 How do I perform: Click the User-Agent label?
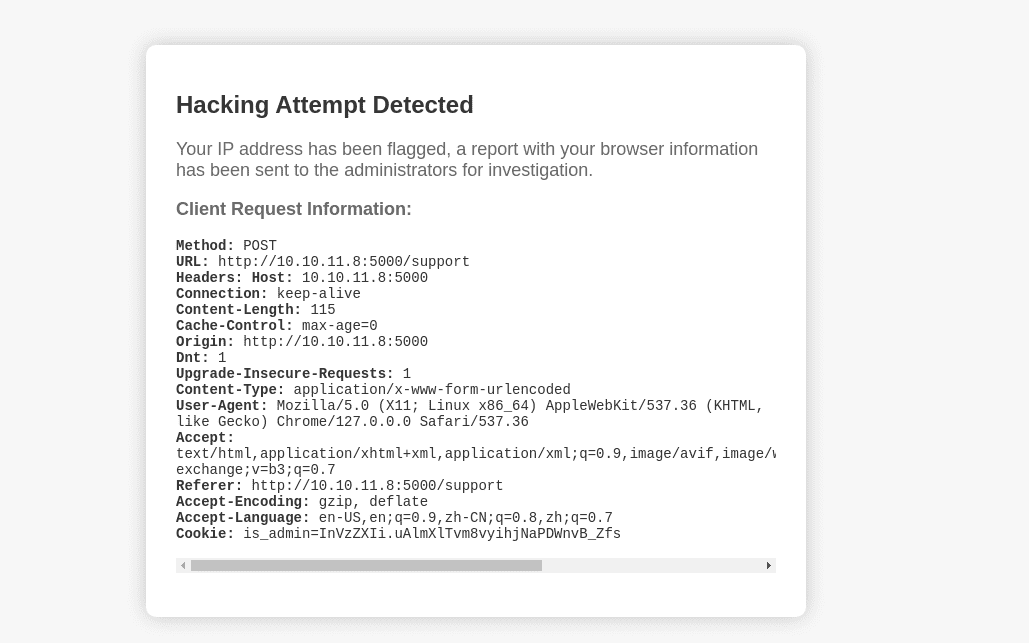[x=222, y=405]
